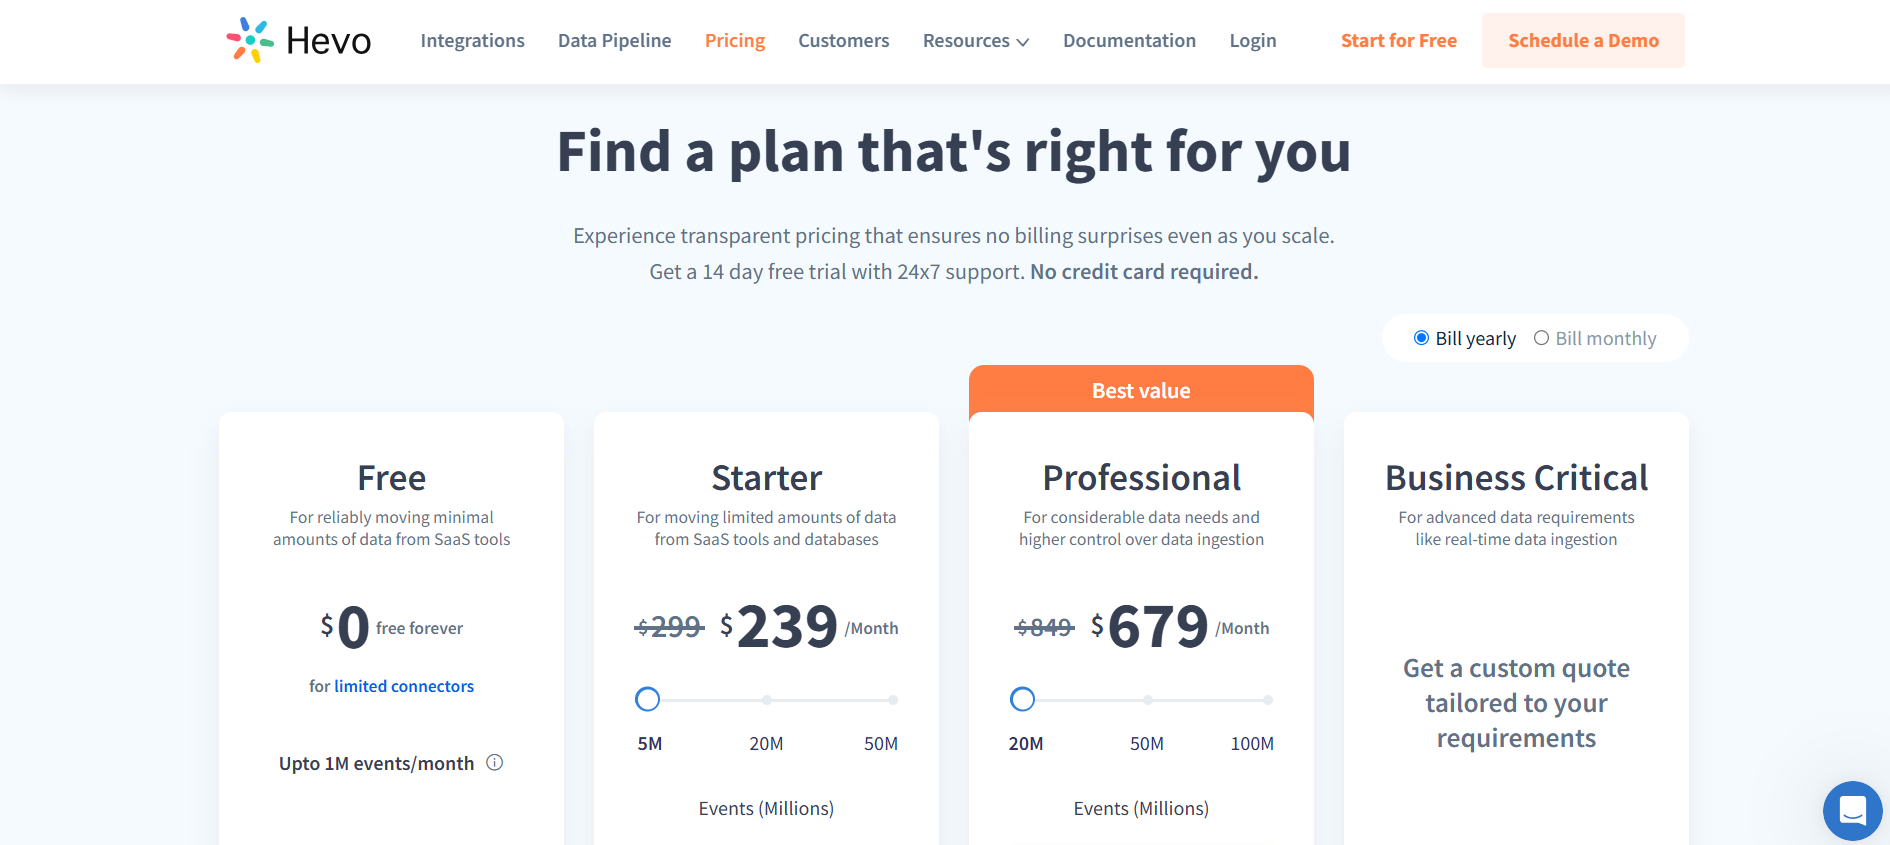
Task: Go to the Data Pipeline page
Action: click(614, 40)
